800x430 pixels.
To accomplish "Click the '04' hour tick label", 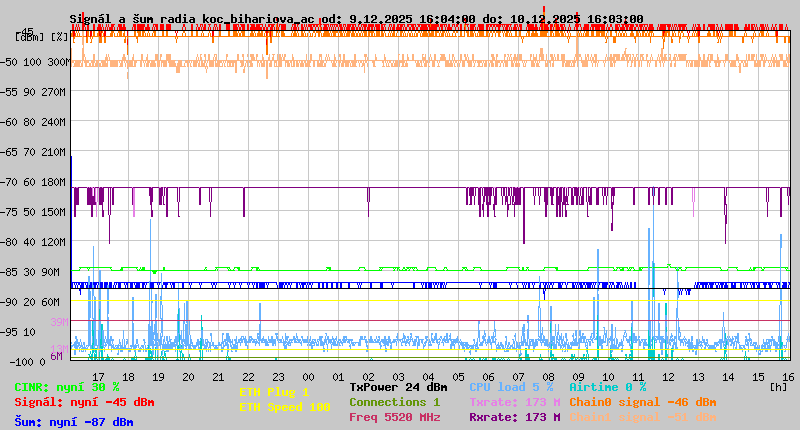I will coord(429,377).
